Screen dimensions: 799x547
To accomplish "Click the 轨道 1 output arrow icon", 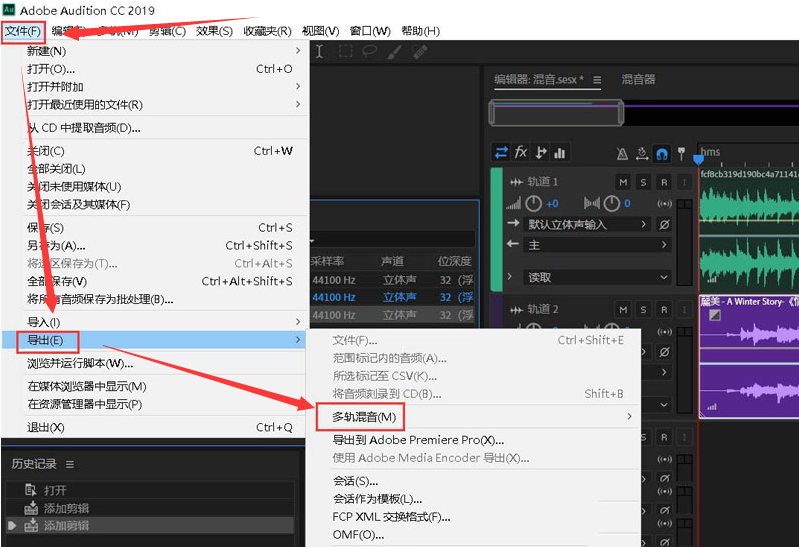I will click(513, 244).
